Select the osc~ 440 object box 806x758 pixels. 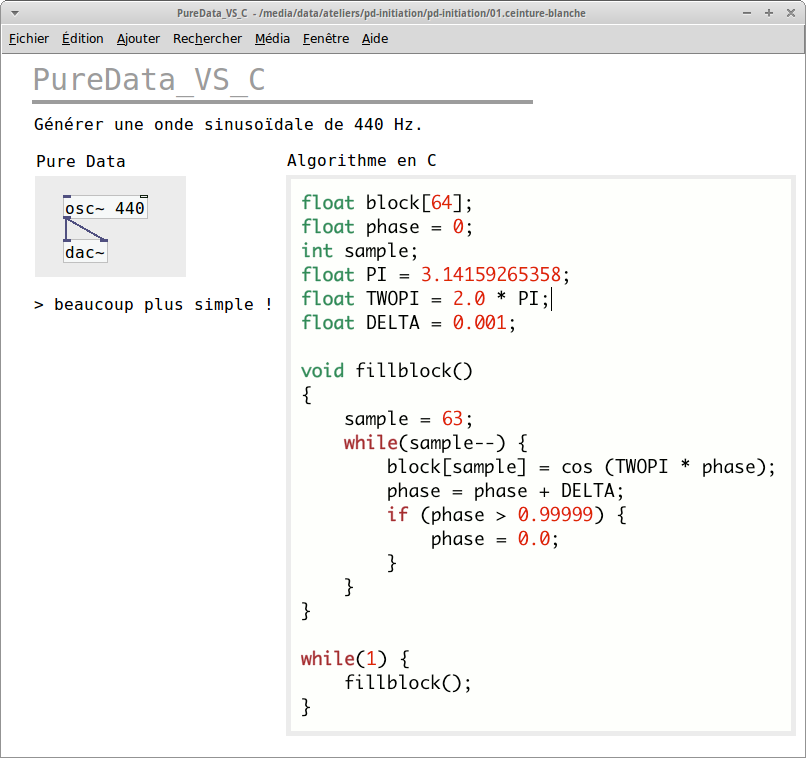pos(105,208)
